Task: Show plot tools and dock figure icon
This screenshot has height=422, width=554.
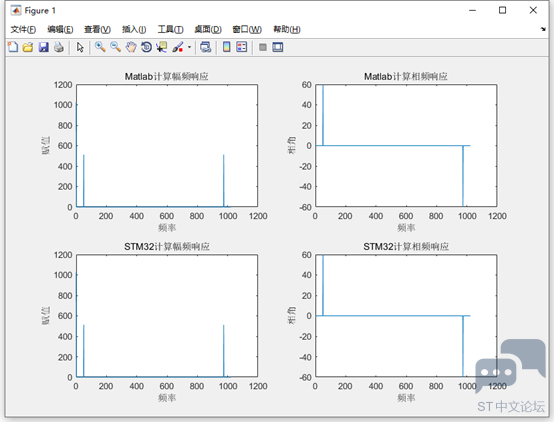Action: click(278, 47)
